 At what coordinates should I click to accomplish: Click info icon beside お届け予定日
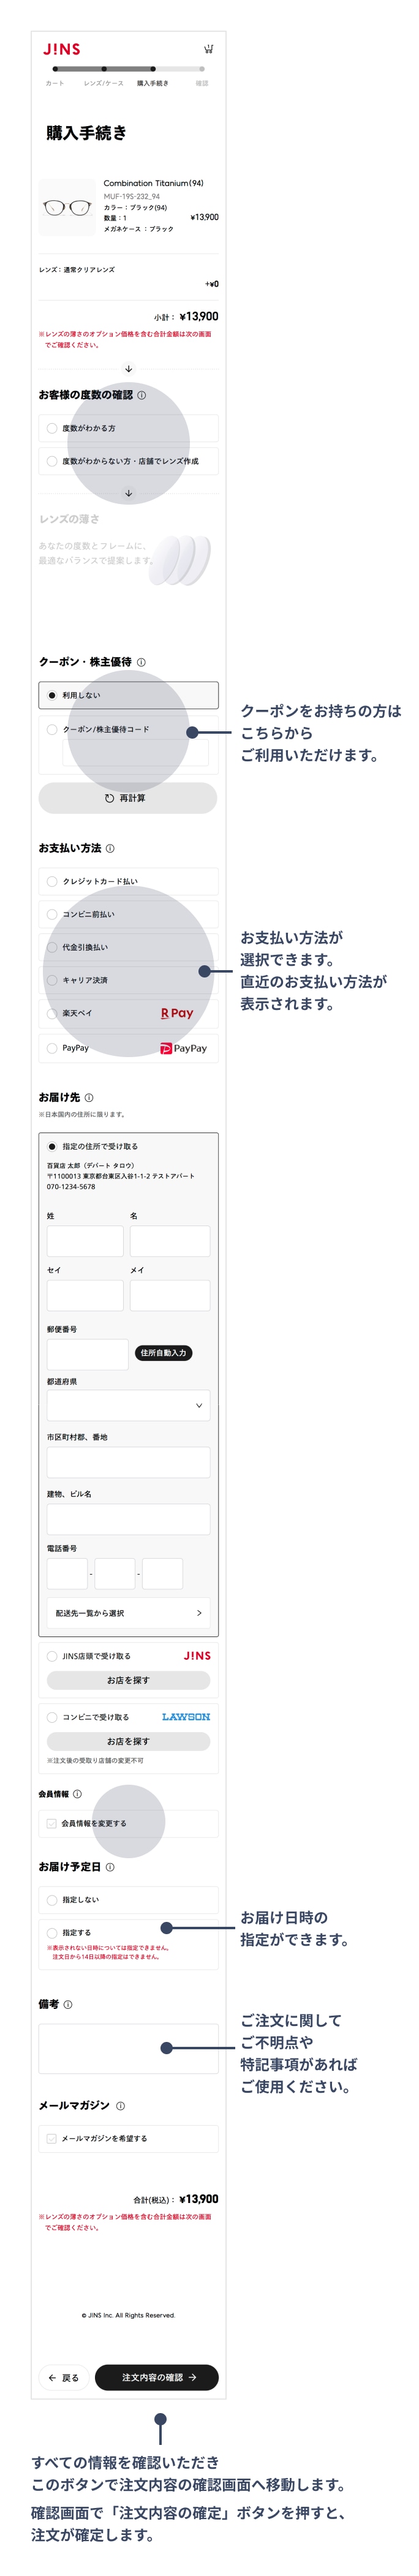click(x=110, y=1867)
